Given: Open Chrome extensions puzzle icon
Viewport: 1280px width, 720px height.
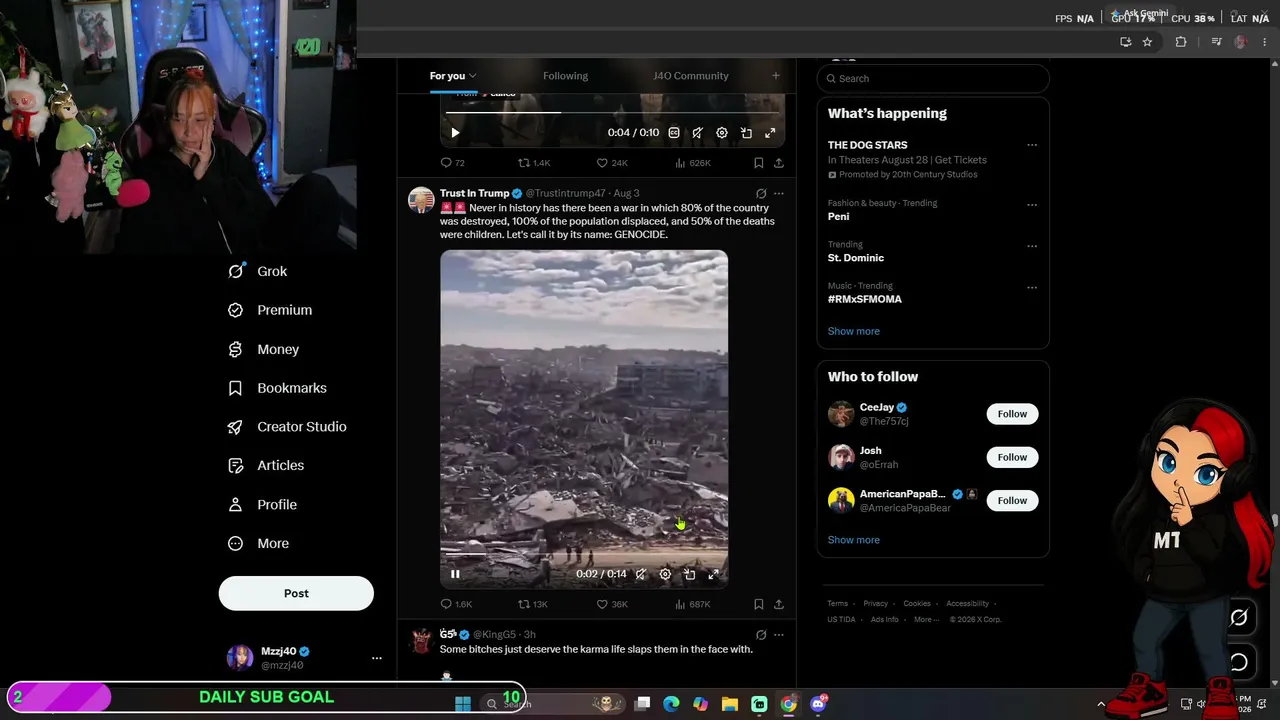Looking at the screenshot, I should pos(1181,42).
